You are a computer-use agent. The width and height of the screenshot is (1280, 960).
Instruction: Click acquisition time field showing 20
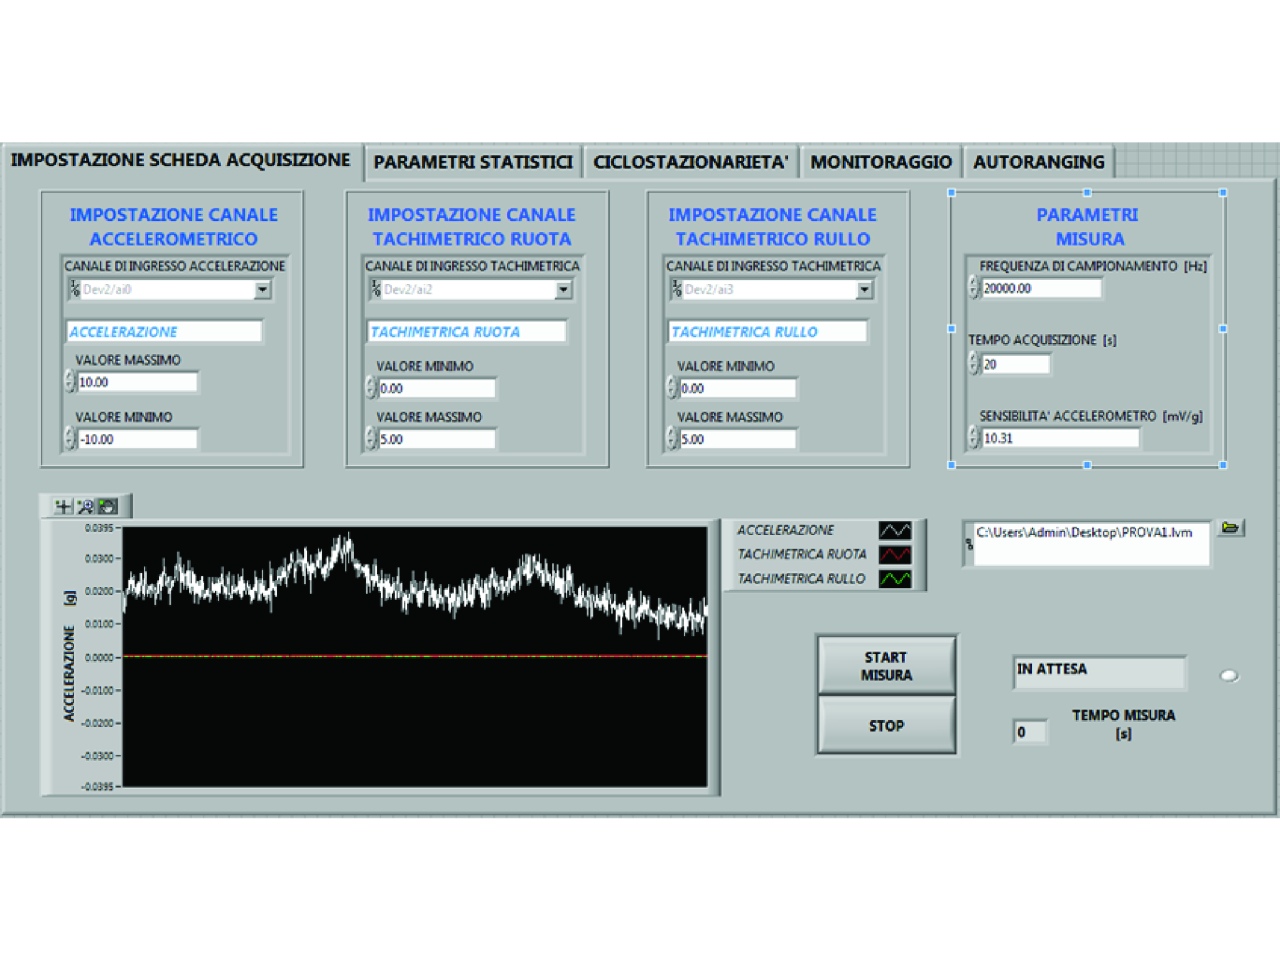click(x=1015, y=364)
